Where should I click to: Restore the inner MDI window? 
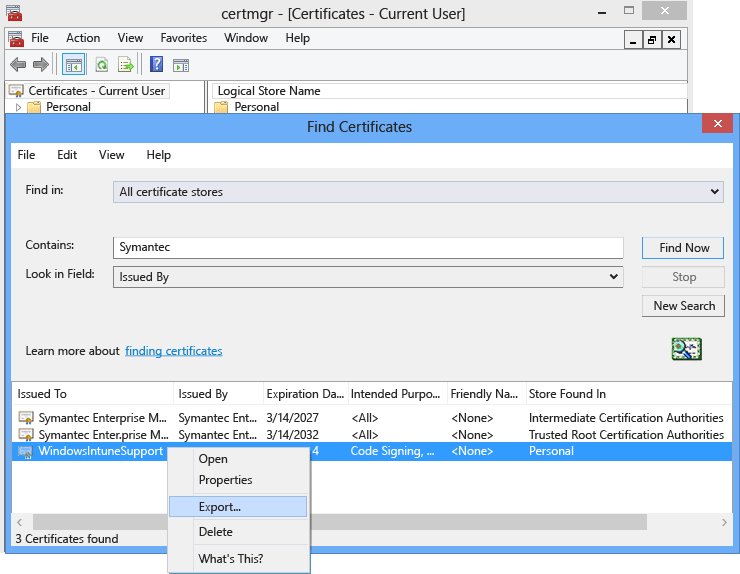pos(652,40)
